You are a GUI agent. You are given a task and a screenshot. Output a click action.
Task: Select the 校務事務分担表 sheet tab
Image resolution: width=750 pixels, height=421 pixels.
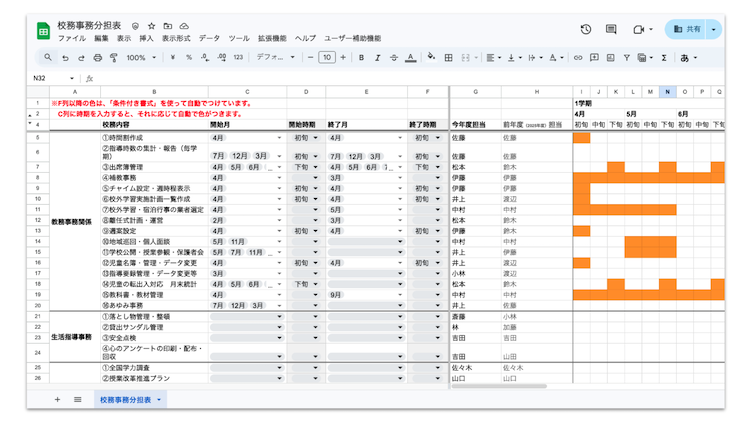126,399
